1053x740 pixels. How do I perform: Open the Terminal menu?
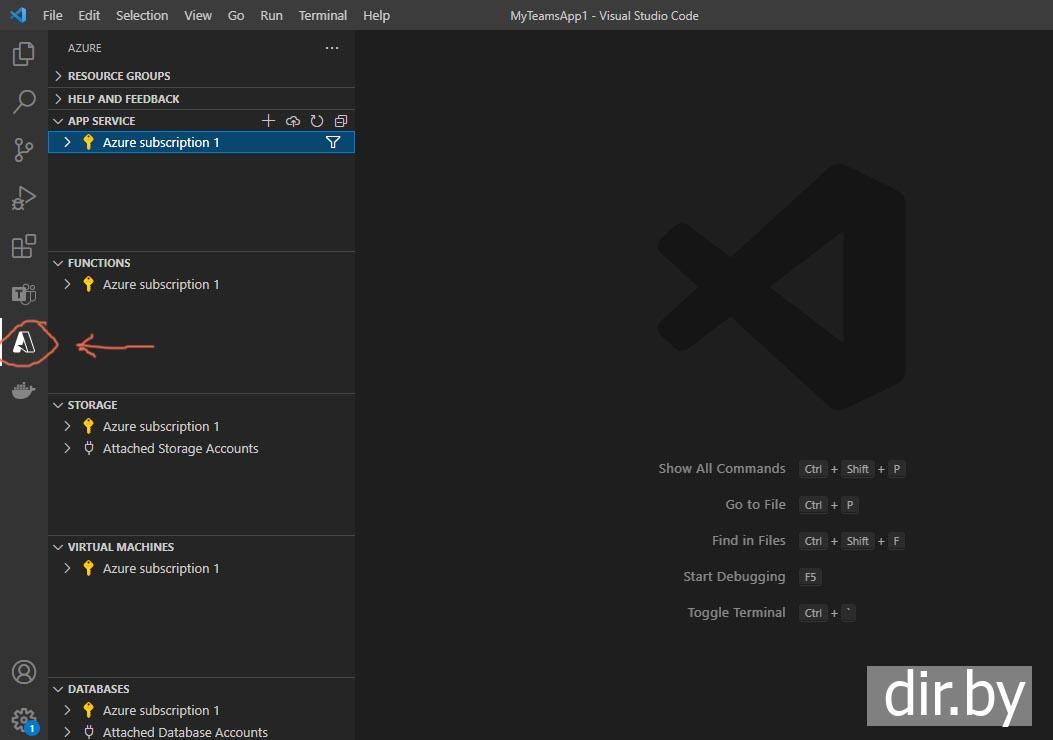click(x=323, y=15)
